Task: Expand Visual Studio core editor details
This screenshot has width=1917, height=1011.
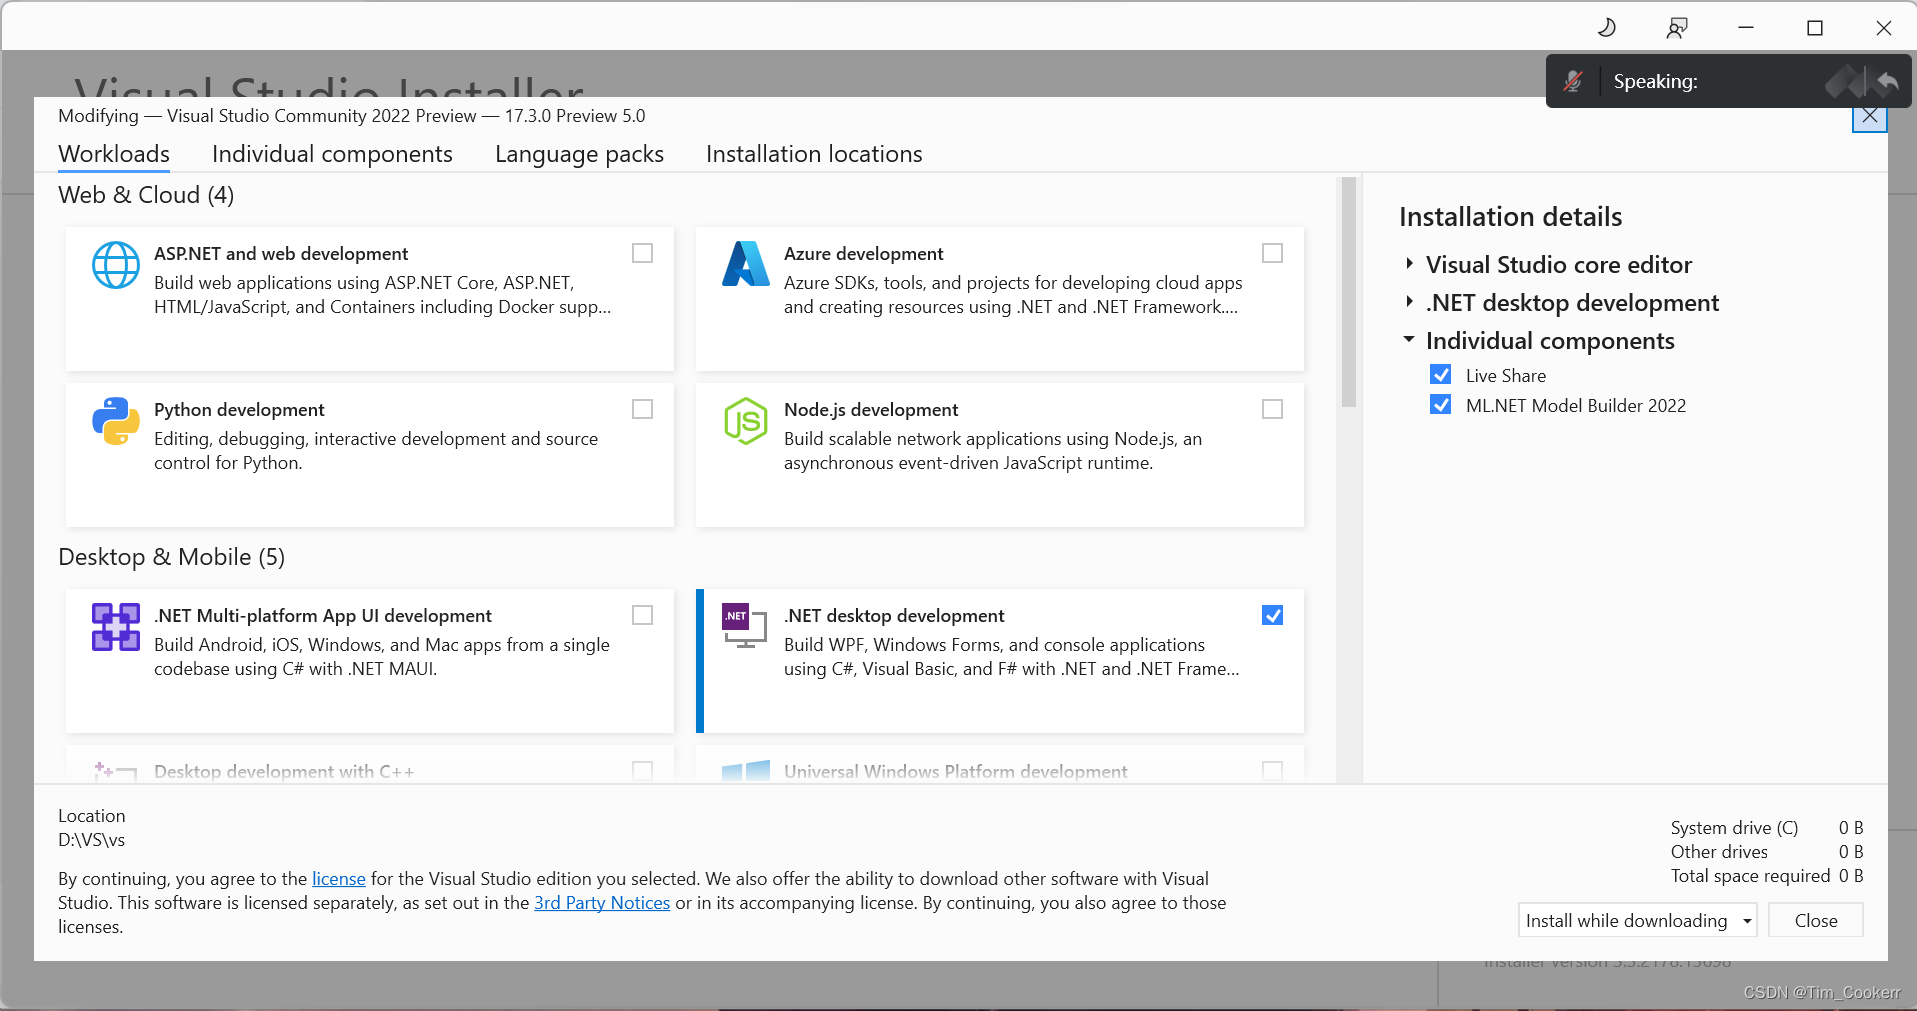Action: click(1409, 264)
